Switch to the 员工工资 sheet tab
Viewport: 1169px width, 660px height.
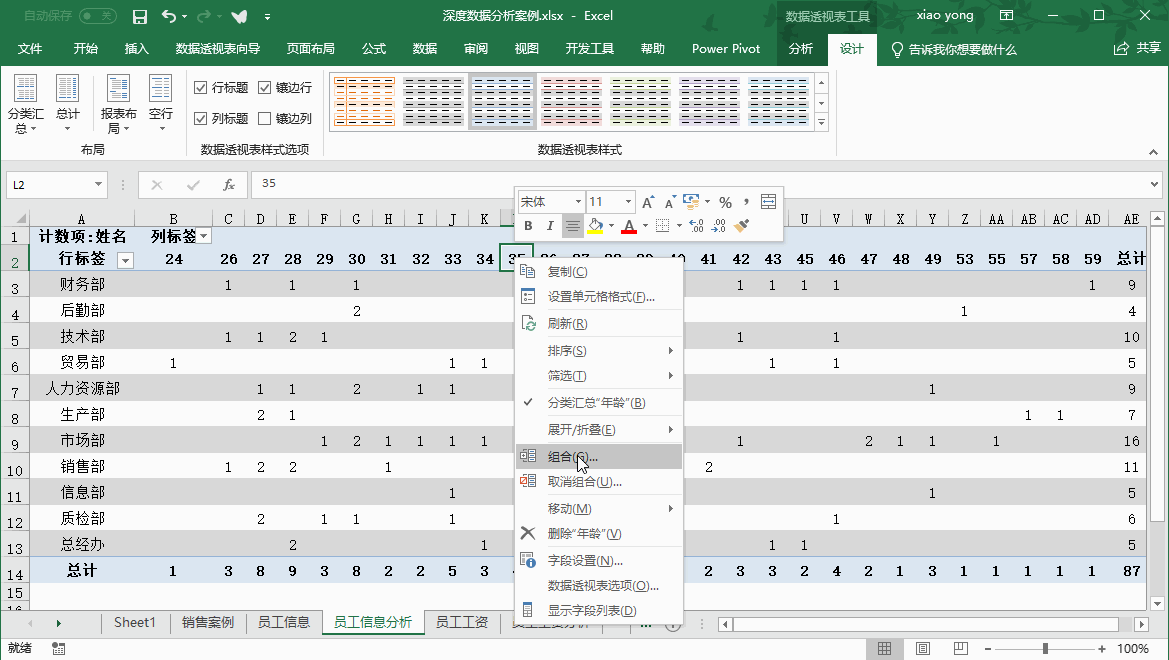[x=461, y=622]
